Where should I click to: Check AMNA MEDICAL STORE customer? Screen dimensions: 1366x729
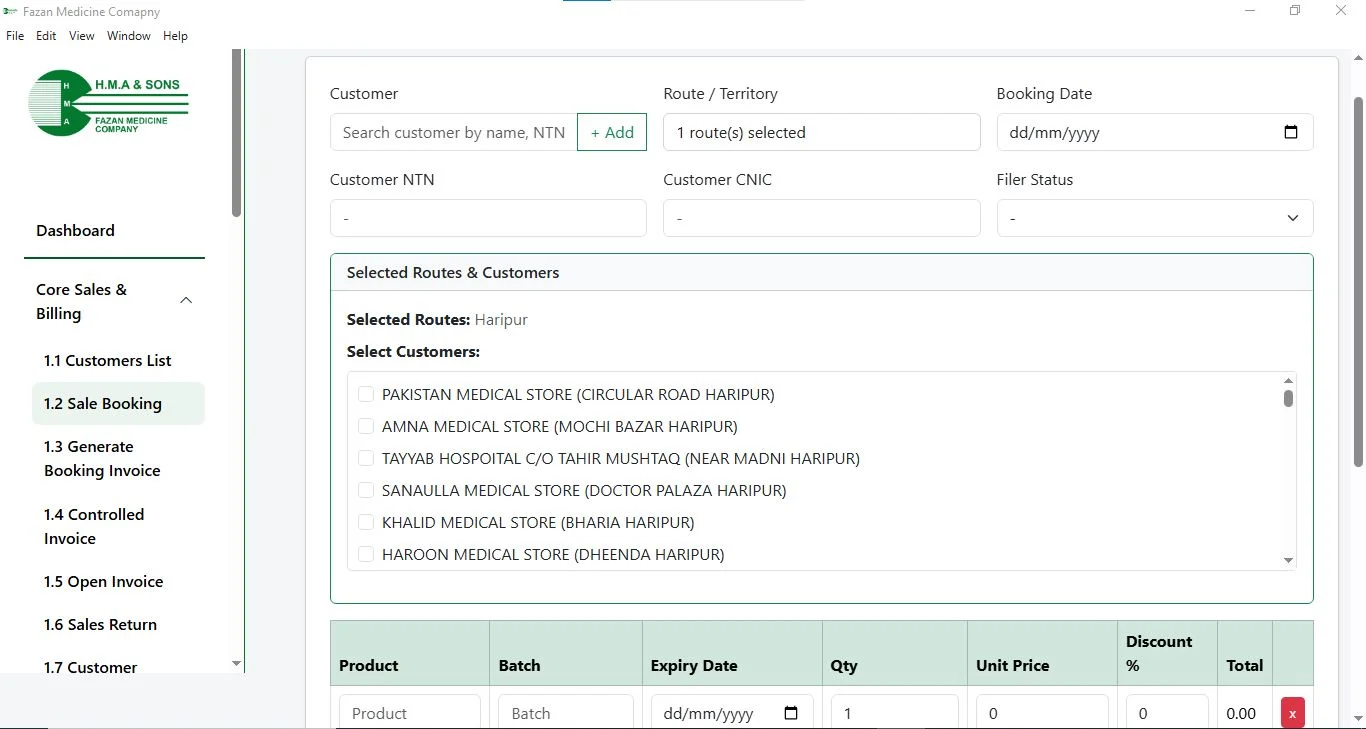366,426
